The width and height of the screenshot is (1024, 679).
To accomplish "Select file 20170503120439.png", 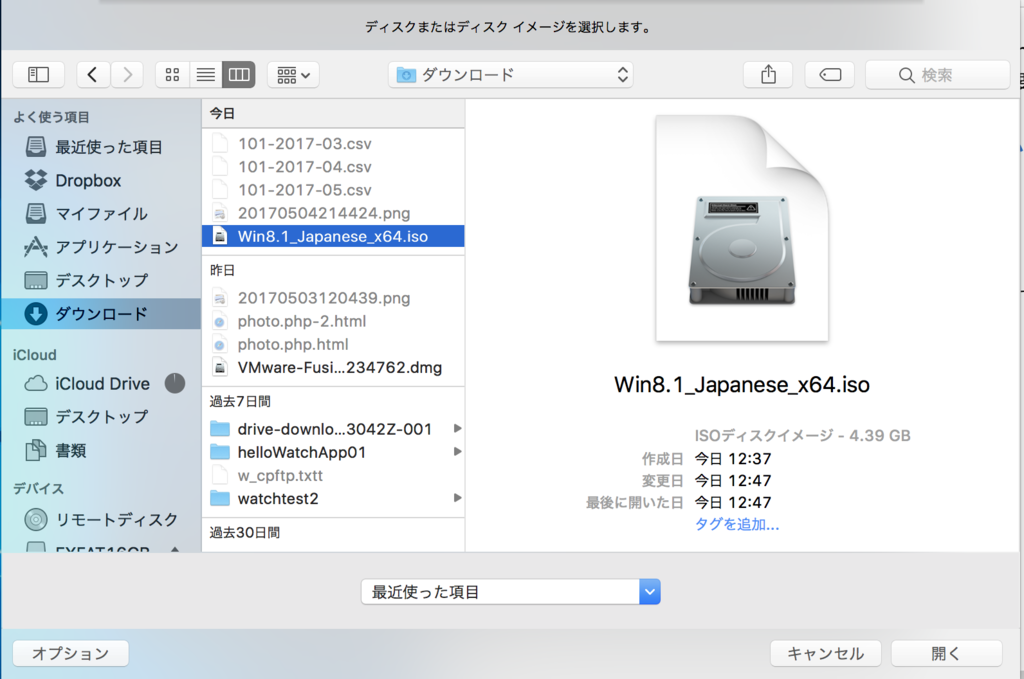I will (333, 298).
